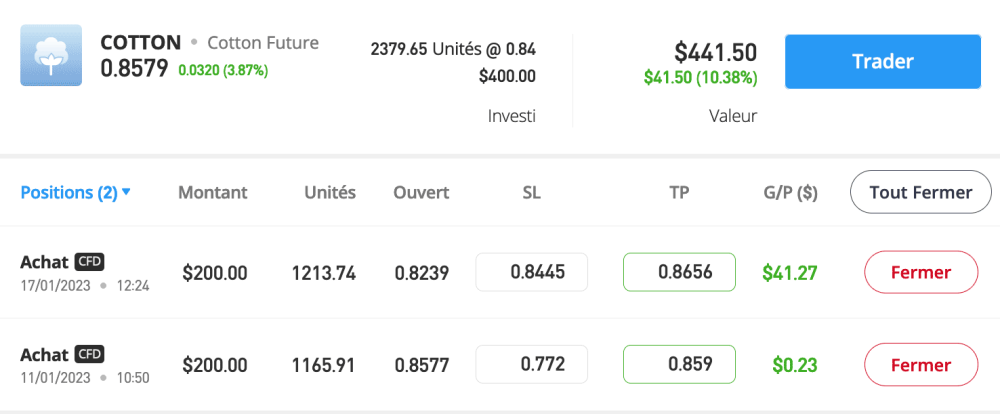Screen dimensions: 1000x414
Task: Click the G/P ($) column header
Action: tap(789, 192)
